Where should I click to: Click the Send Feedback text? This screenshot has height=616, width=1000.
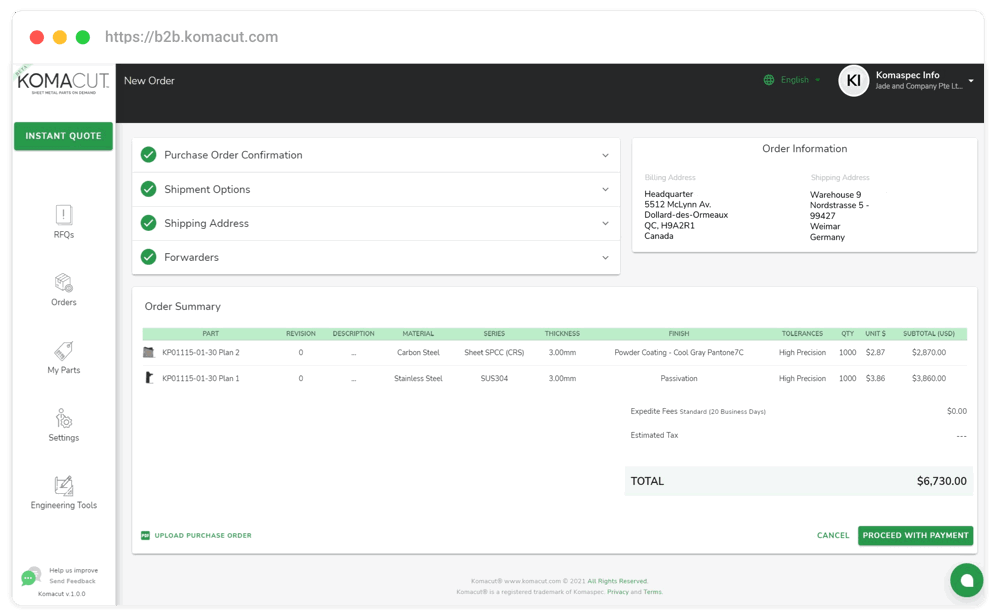click(73, 581)
